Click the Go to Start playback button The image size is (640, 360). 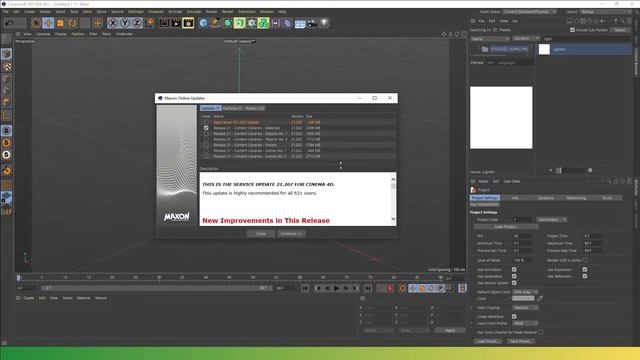pyautogui.click(x=305, y=289)
